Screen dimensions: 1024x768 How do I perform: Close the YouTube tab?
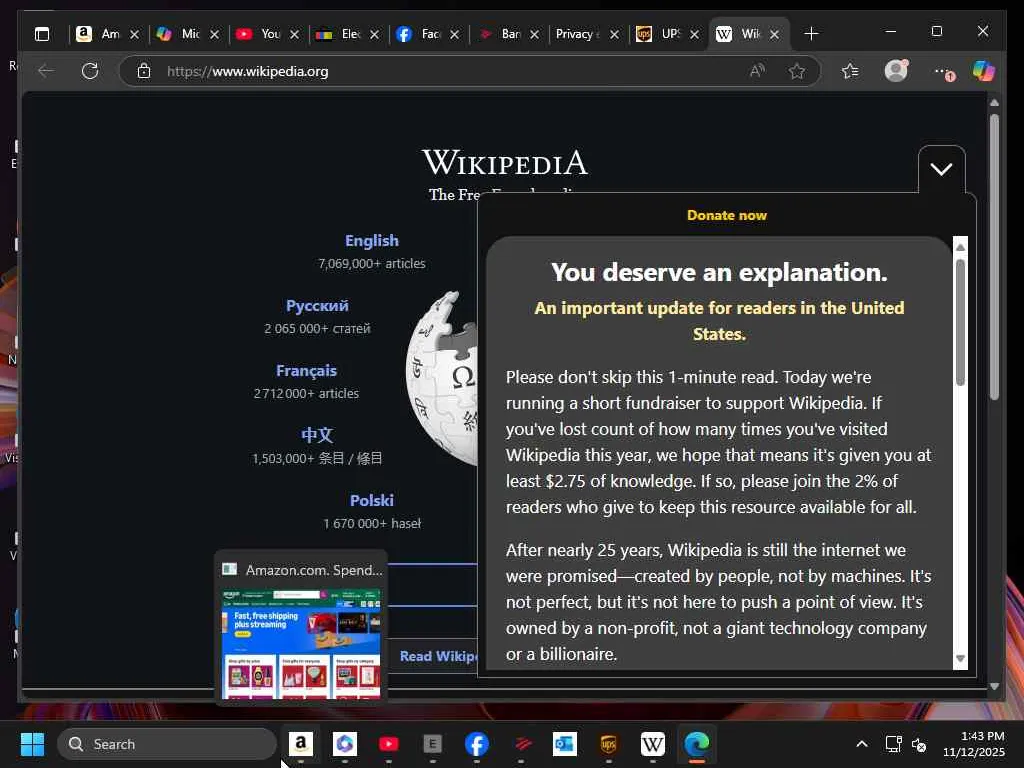point(295,34)
